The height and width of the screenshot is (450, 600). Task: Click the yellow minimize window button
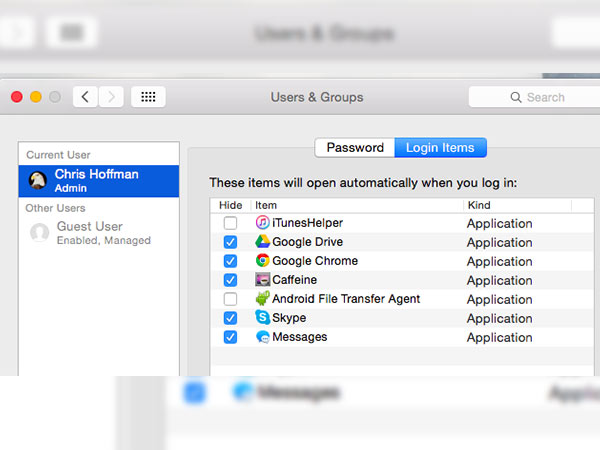[x=36, y=97]
